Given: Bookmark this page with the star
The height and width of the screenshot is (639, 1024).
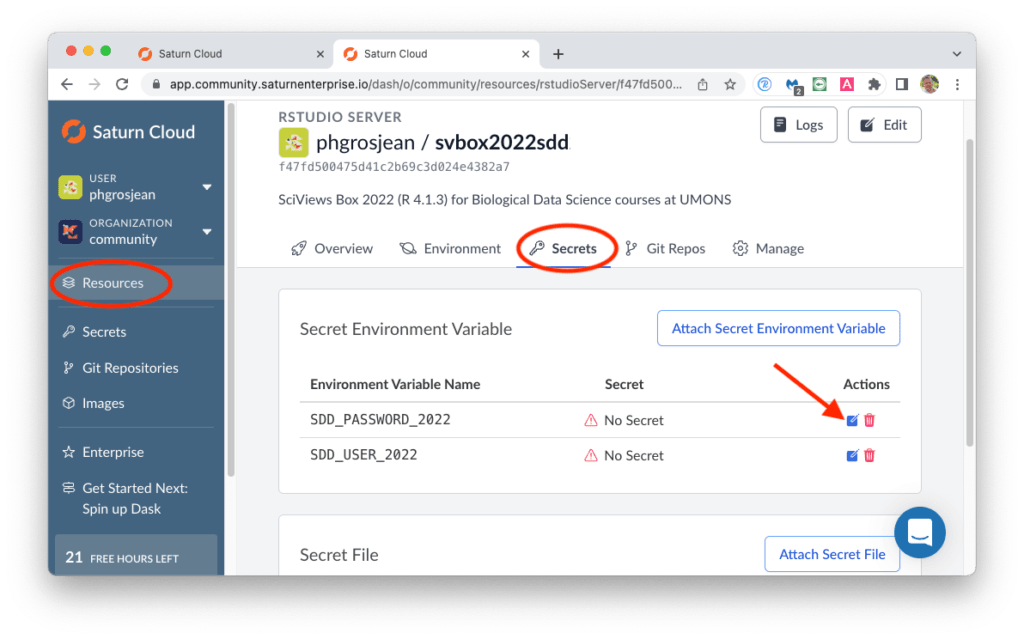Looking at the screenshot, I should 730,84.
